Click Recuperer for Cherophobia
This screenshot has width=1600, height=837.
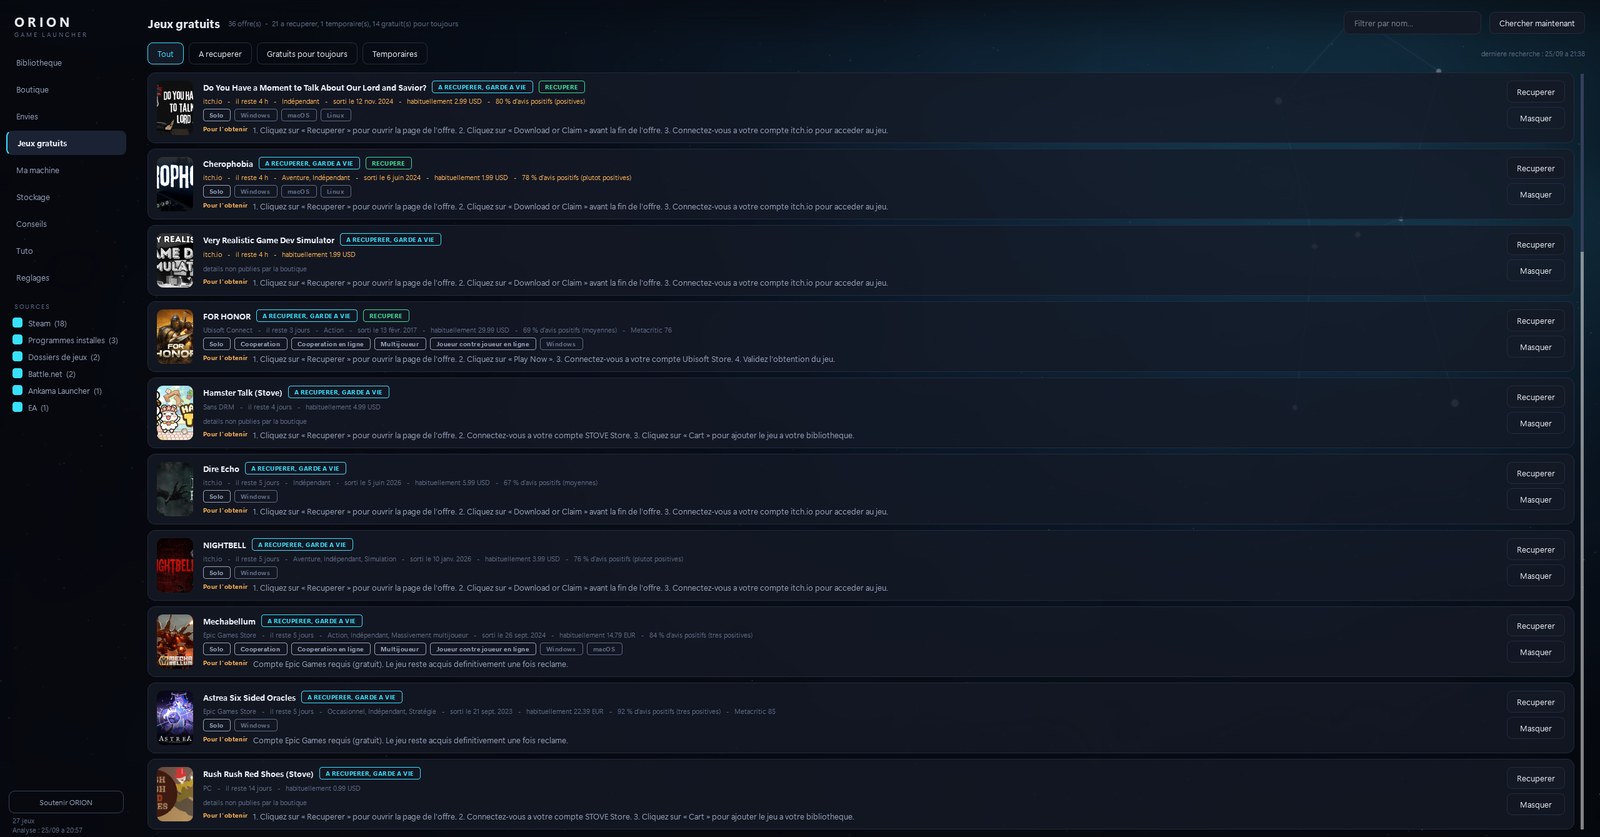(x=1535, y=168)
